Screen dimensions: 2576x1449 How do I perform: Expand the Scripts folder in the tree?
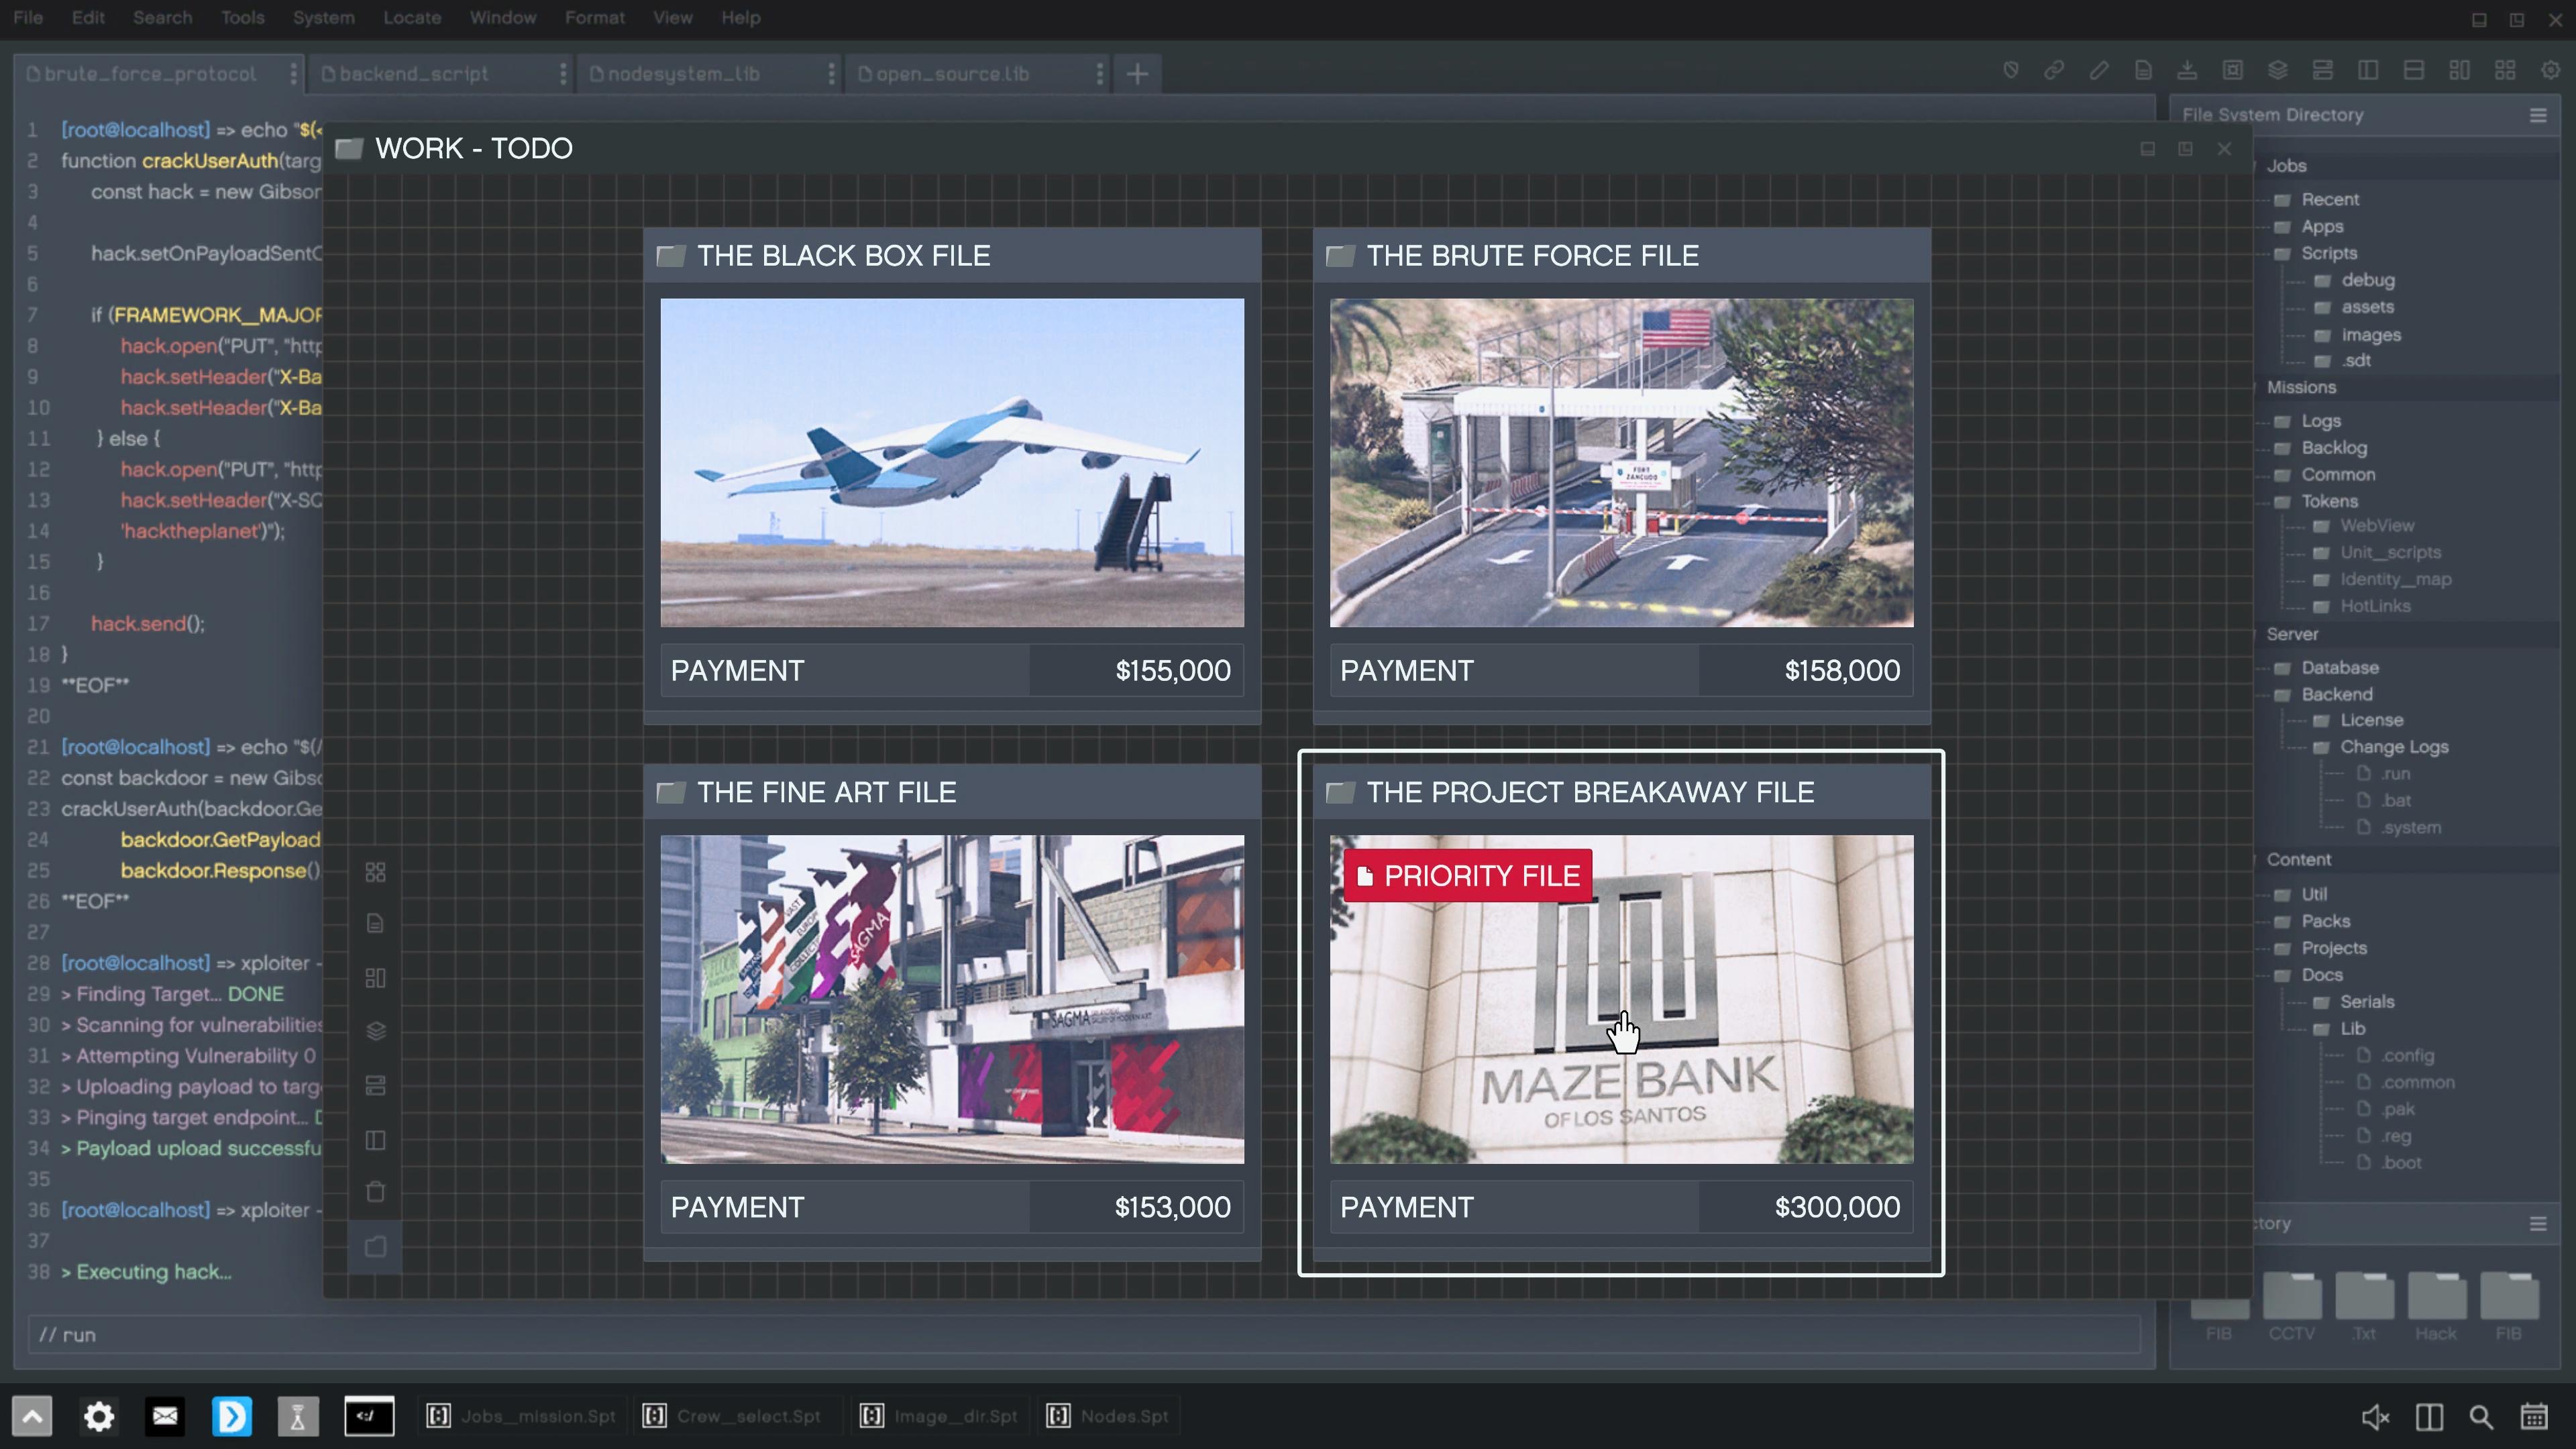coord(2328,253)
